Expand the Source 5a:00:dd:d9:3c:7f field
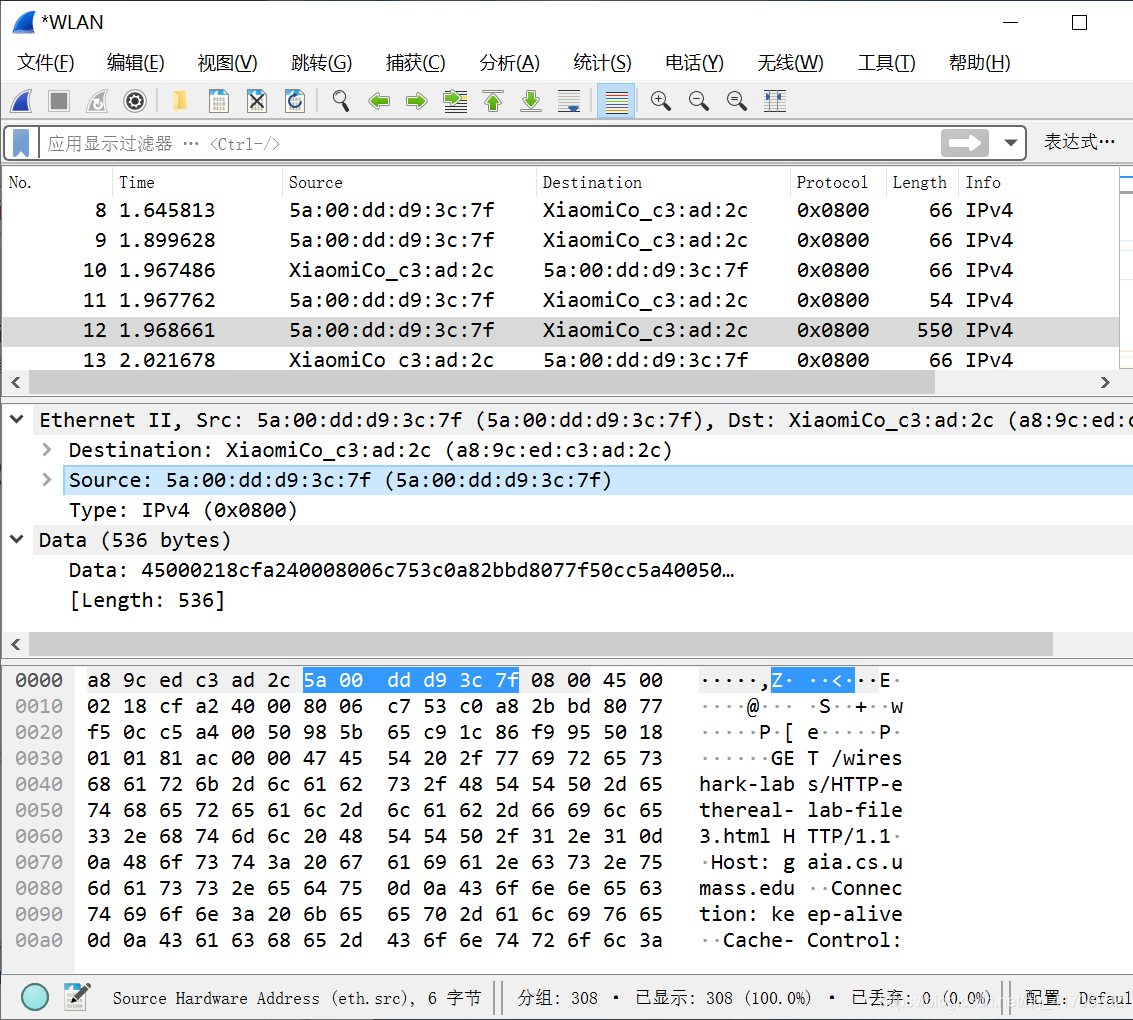1133x1020 pixels. click(x=47, y=480)
